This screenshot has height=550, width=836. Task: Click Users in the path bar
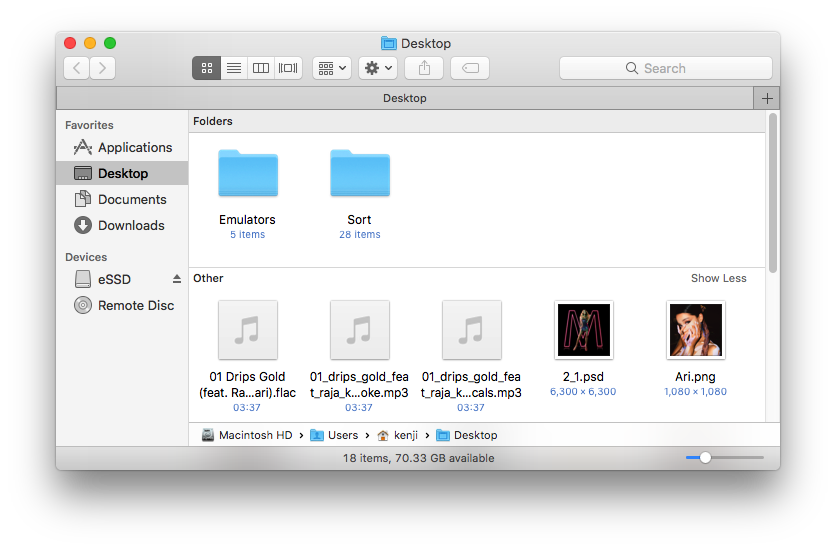[x=334, y=435]
